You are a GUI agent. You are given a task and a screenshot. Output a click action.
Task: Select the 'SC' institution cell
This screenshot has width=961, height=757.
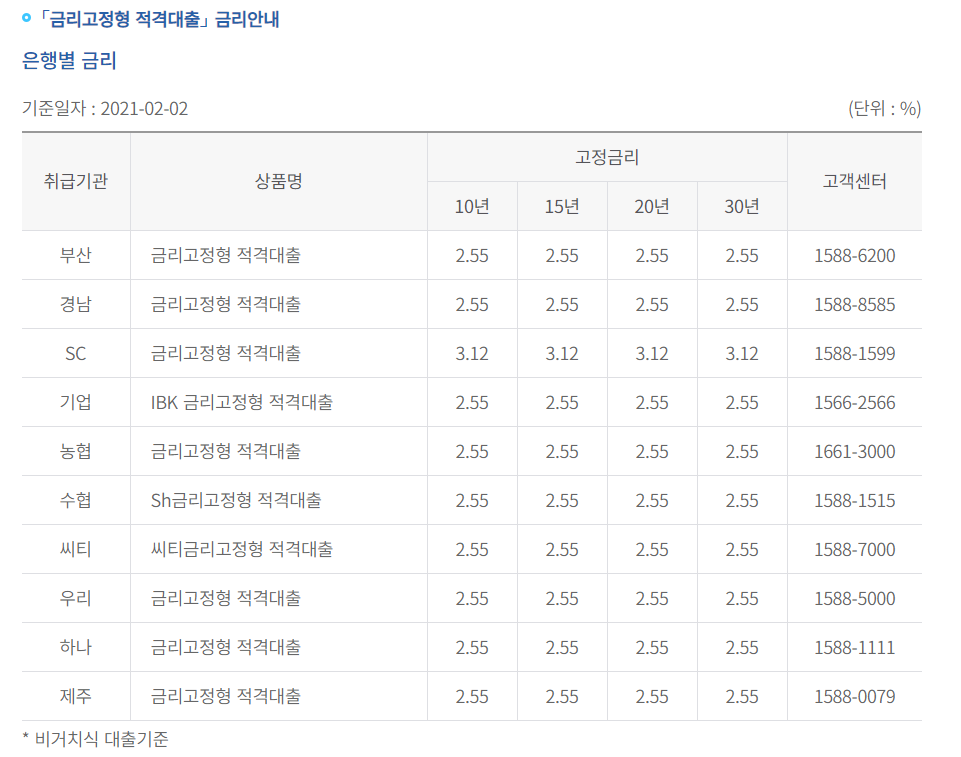click(x=75, y=353)
